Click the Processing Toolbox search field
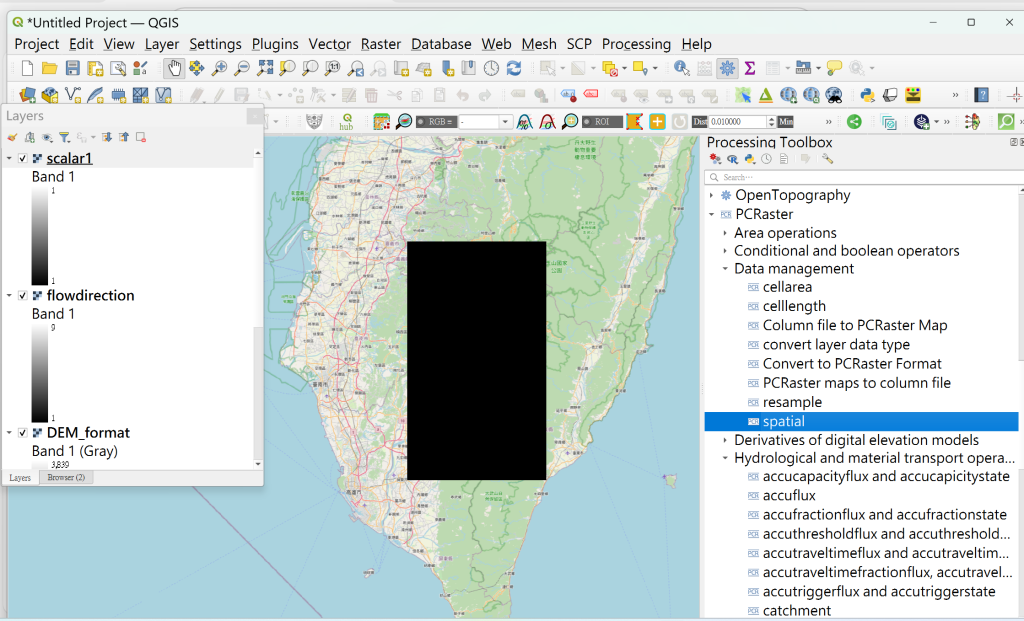Screen dimensions: 1024x621 863,177
